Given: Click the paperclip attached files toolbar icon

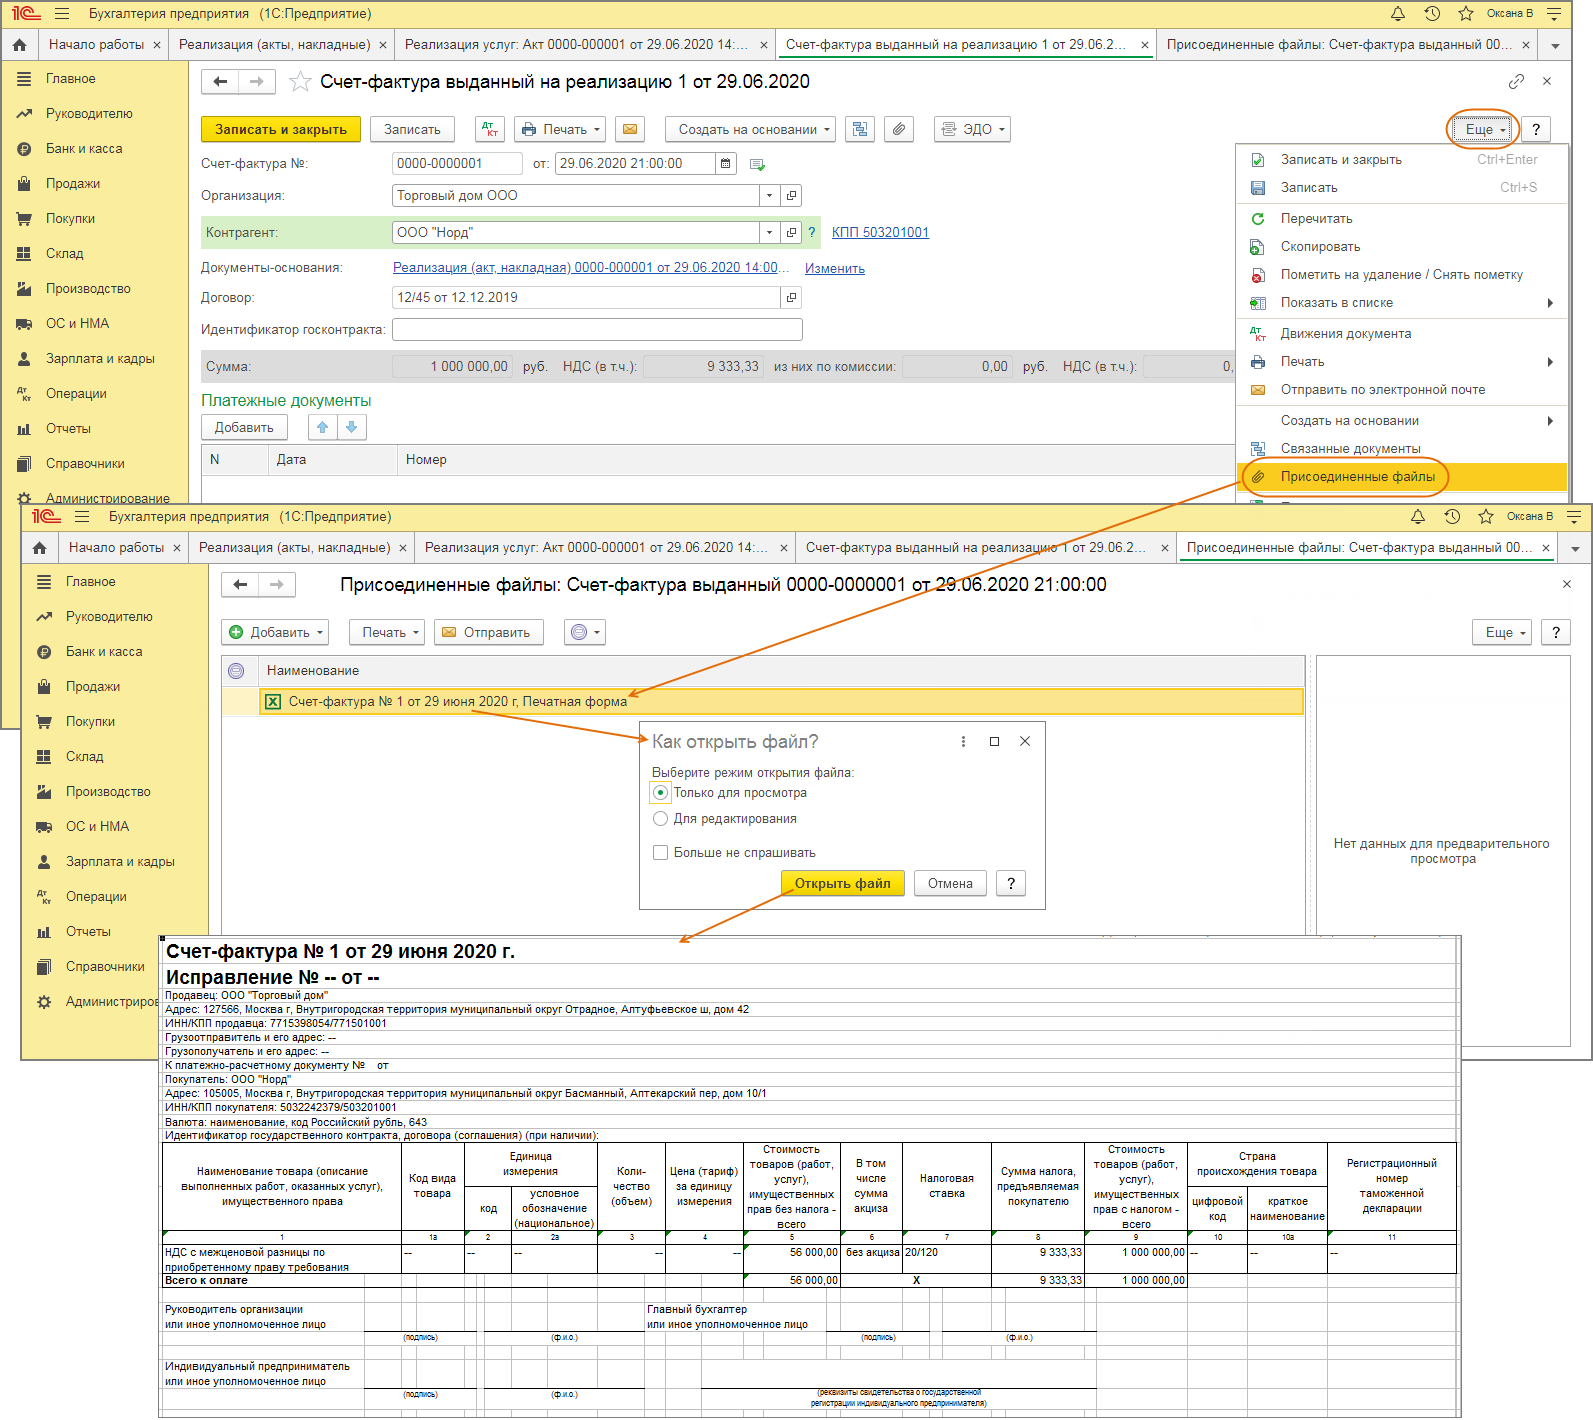Looking at the screenshot, I should [x=899, y=129].
